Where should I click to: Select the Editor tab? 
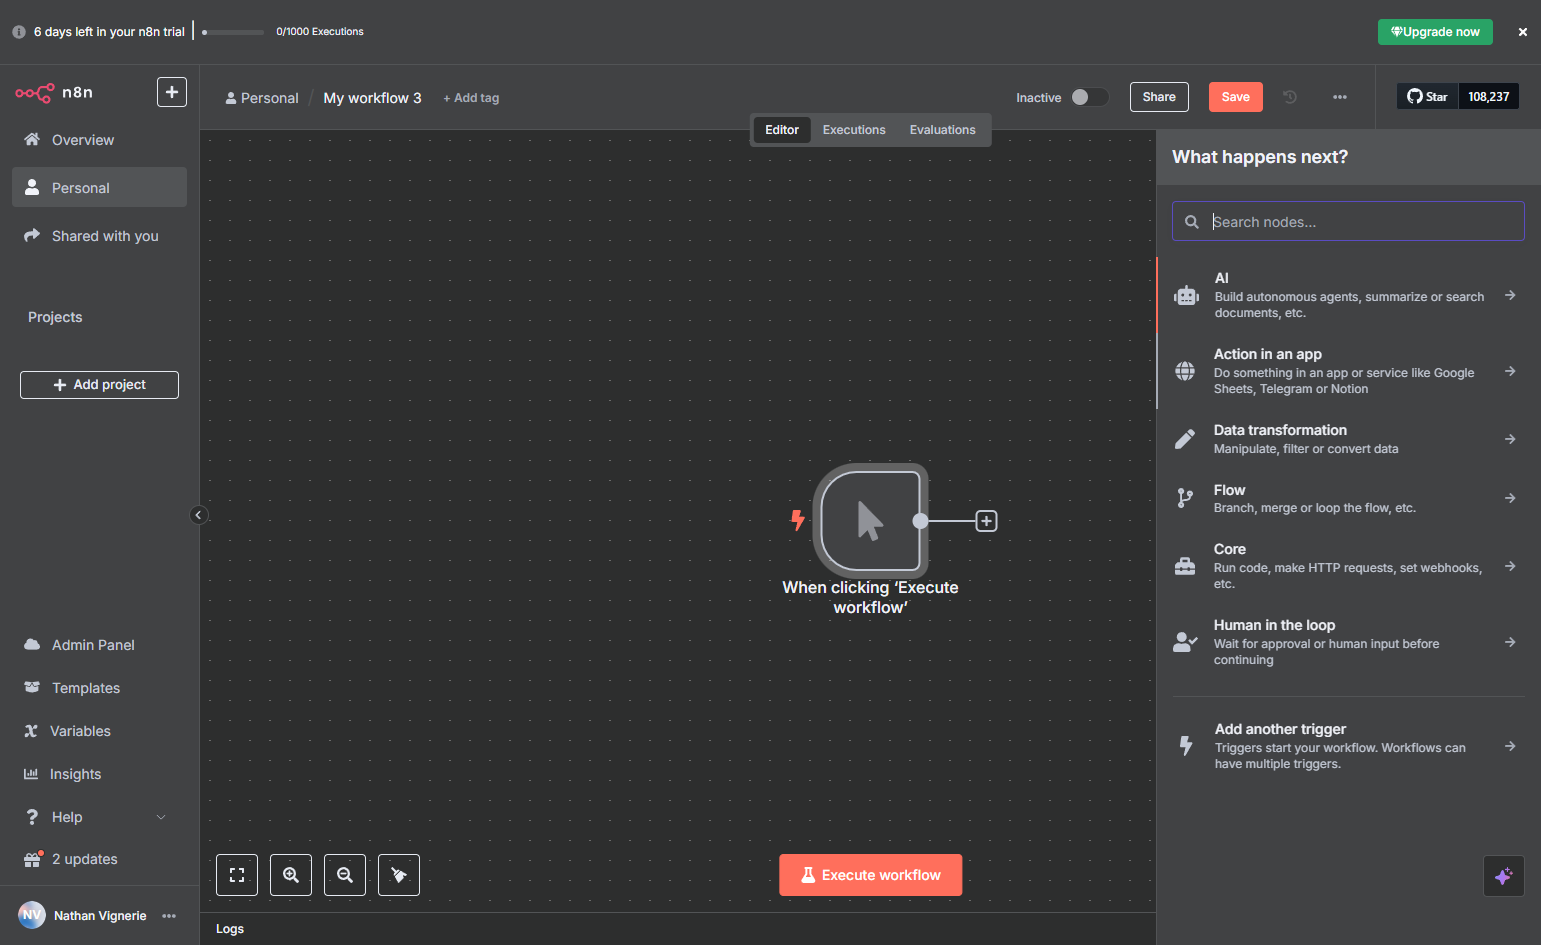[782, 130]
